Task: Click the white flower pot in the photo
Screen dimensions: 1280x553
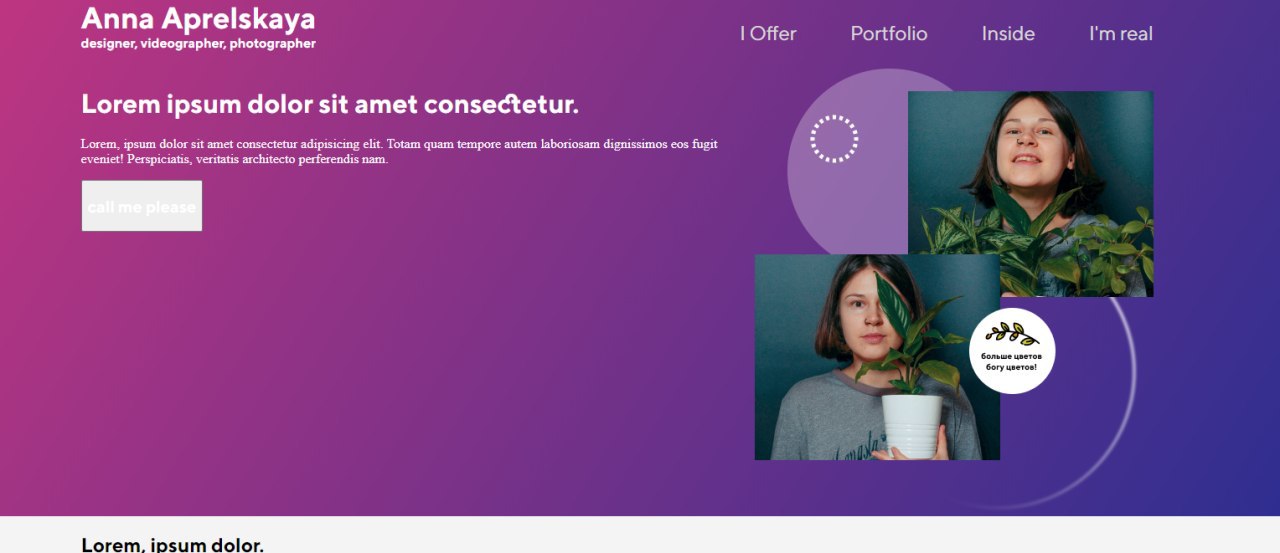Action: (911, 425)
